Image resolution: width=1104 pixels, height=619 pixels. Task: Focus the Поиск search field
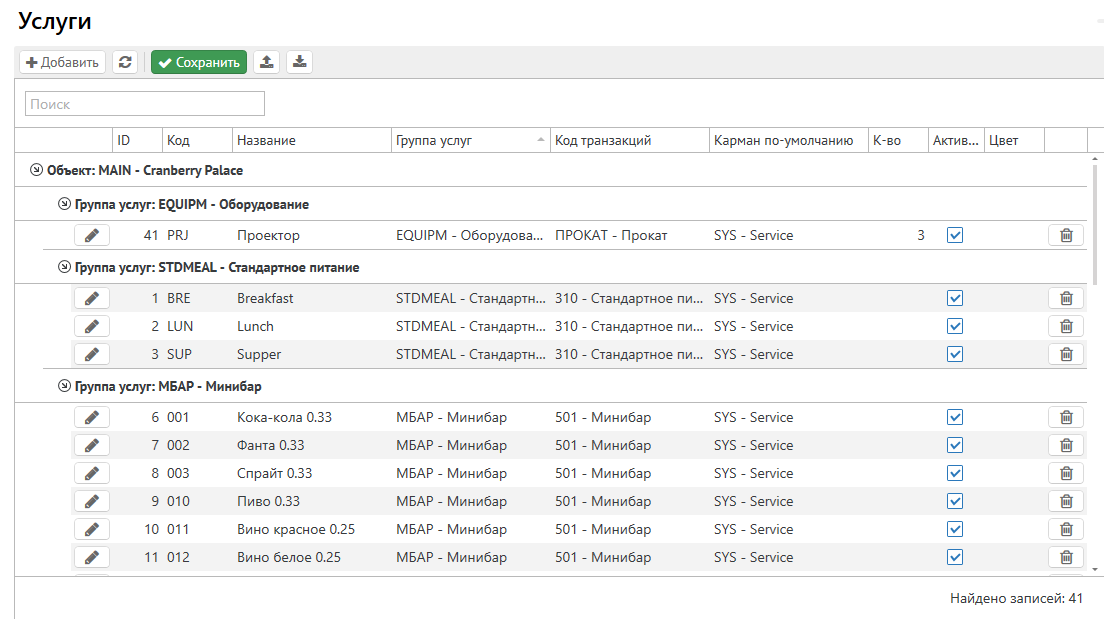(x=145, y=104)
